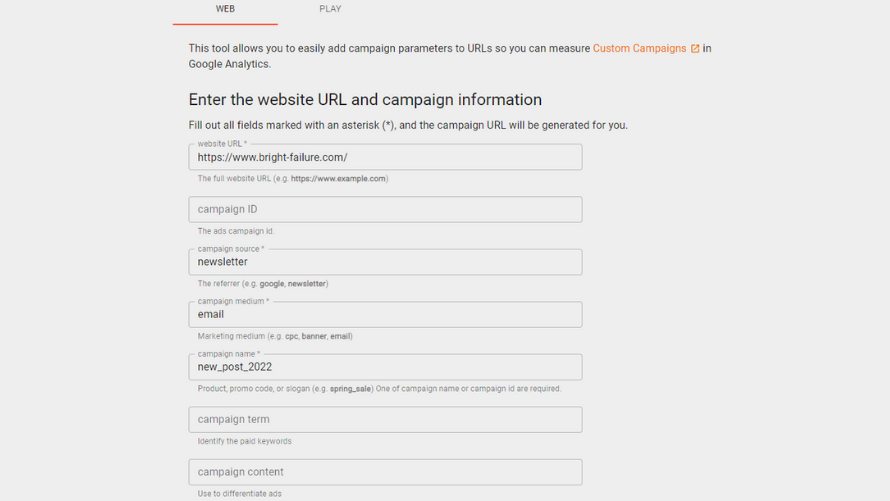Click the 'Identify the paid keywords' helper text
The image size is (890, 501).
point(245,441)
